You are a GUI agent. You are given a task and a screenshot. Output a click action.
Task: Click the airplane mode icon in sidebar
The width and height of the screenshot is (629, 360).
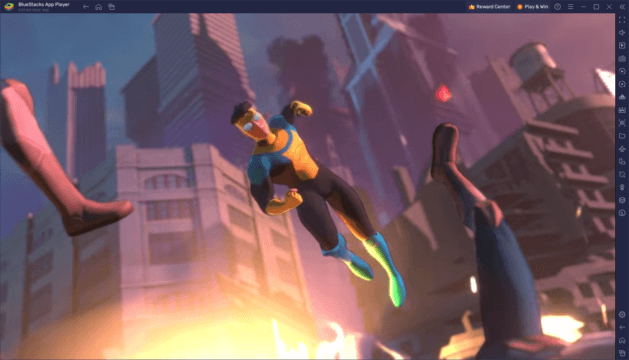coord(622,148)
